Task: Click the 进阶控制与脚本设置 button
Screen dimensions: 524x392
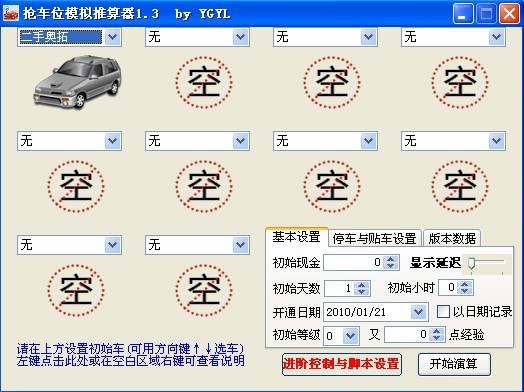Action: click(x=341, y=364)
